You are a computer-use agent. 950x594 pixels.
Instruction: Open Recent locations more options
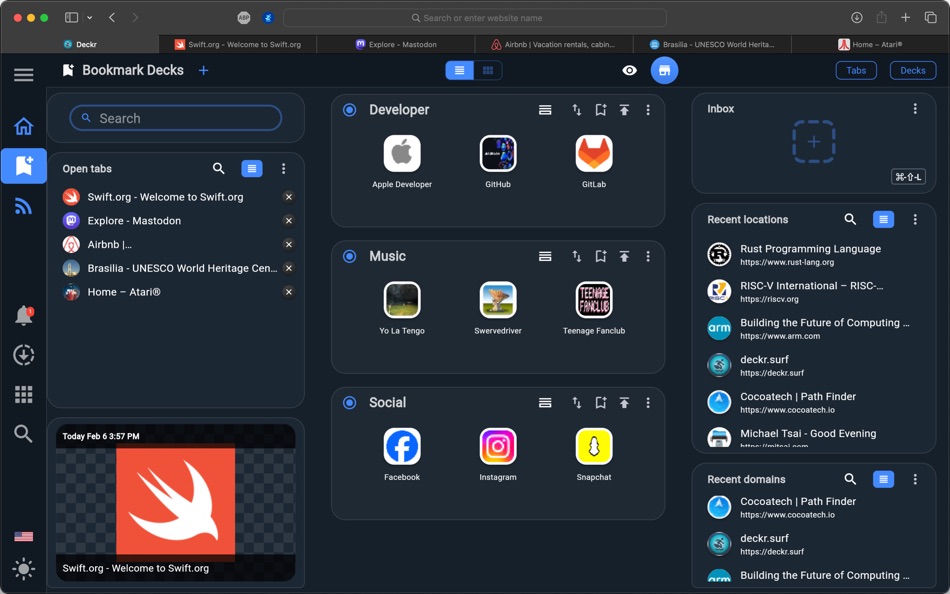915,219
